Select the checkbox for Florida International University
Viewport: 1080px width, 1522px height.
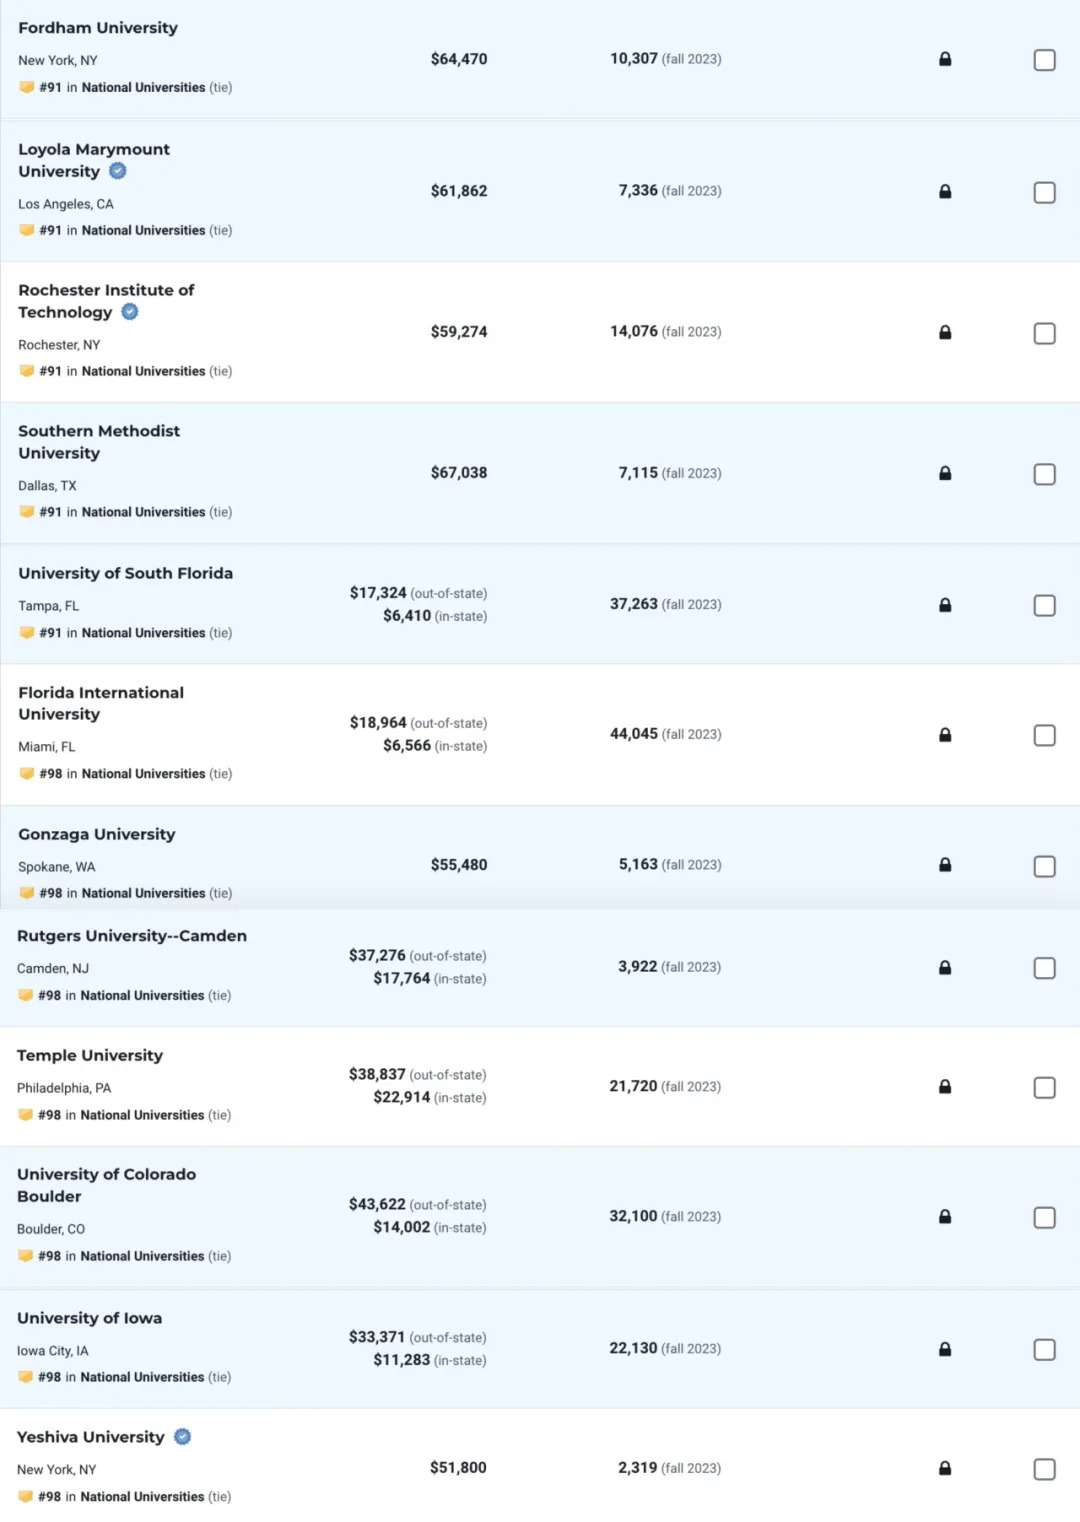tap(1044, 735)
